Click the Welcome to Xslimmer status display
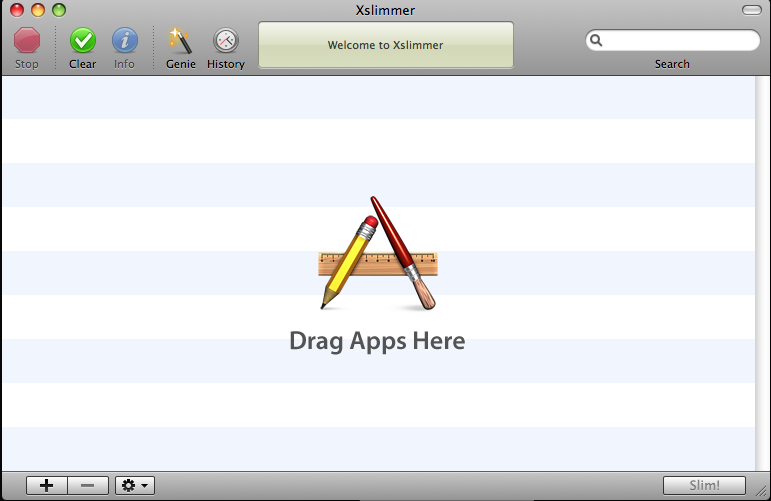This screenshot has width=771, height=501. click(x=386, y=45)
